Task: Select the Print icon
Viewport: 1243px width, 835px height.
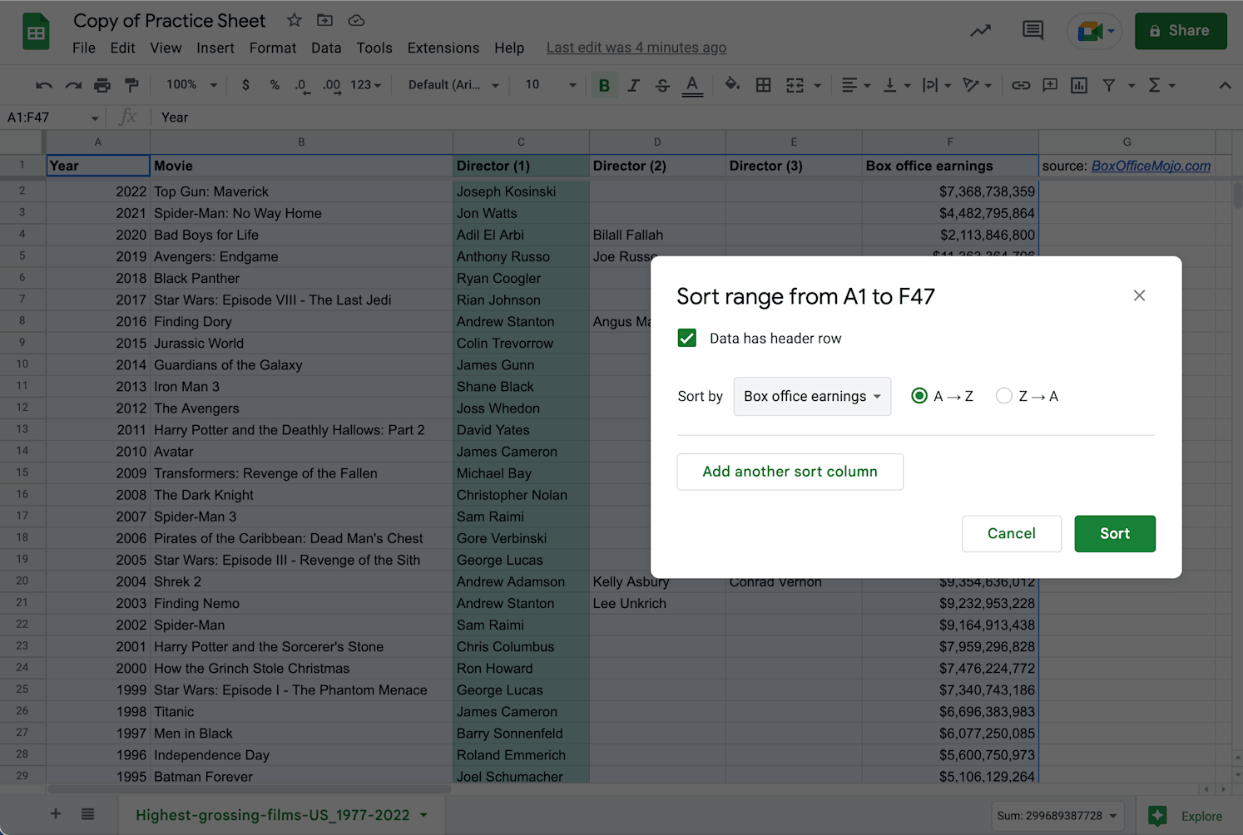Action: (103, 84)
